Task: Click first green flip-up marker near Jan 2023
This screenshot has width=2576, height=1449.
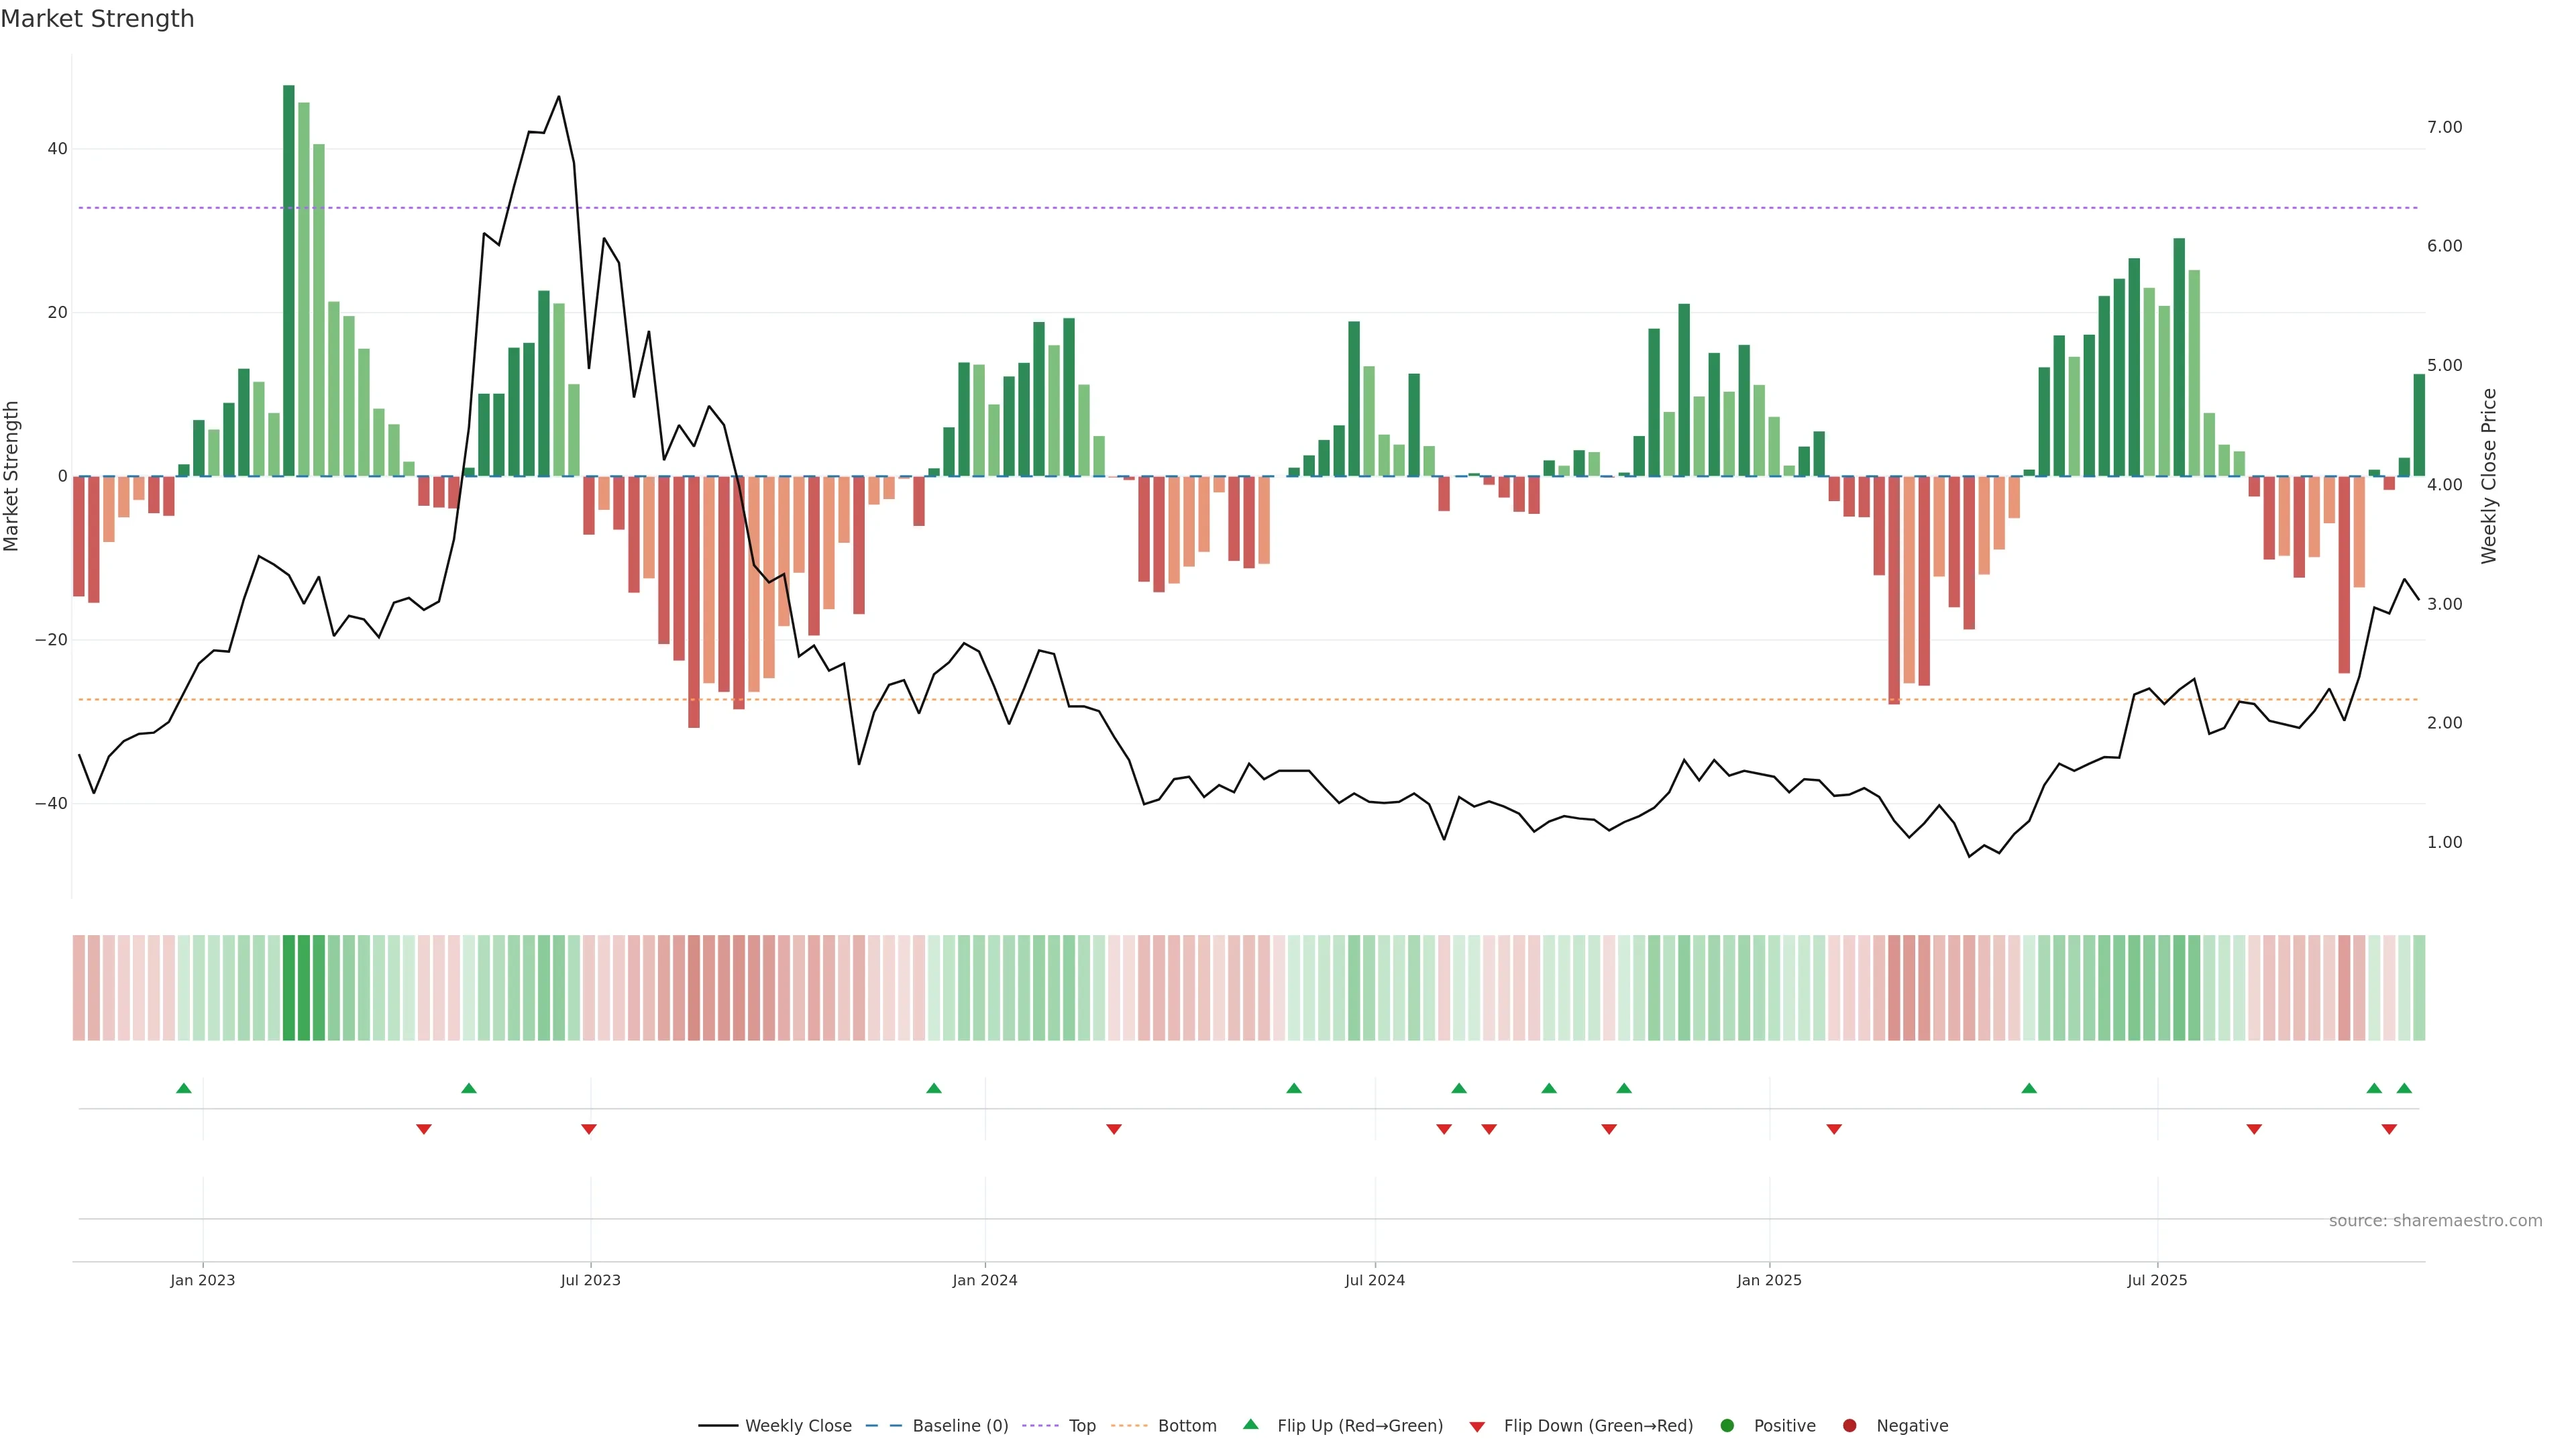Action: coord(183,1088)
